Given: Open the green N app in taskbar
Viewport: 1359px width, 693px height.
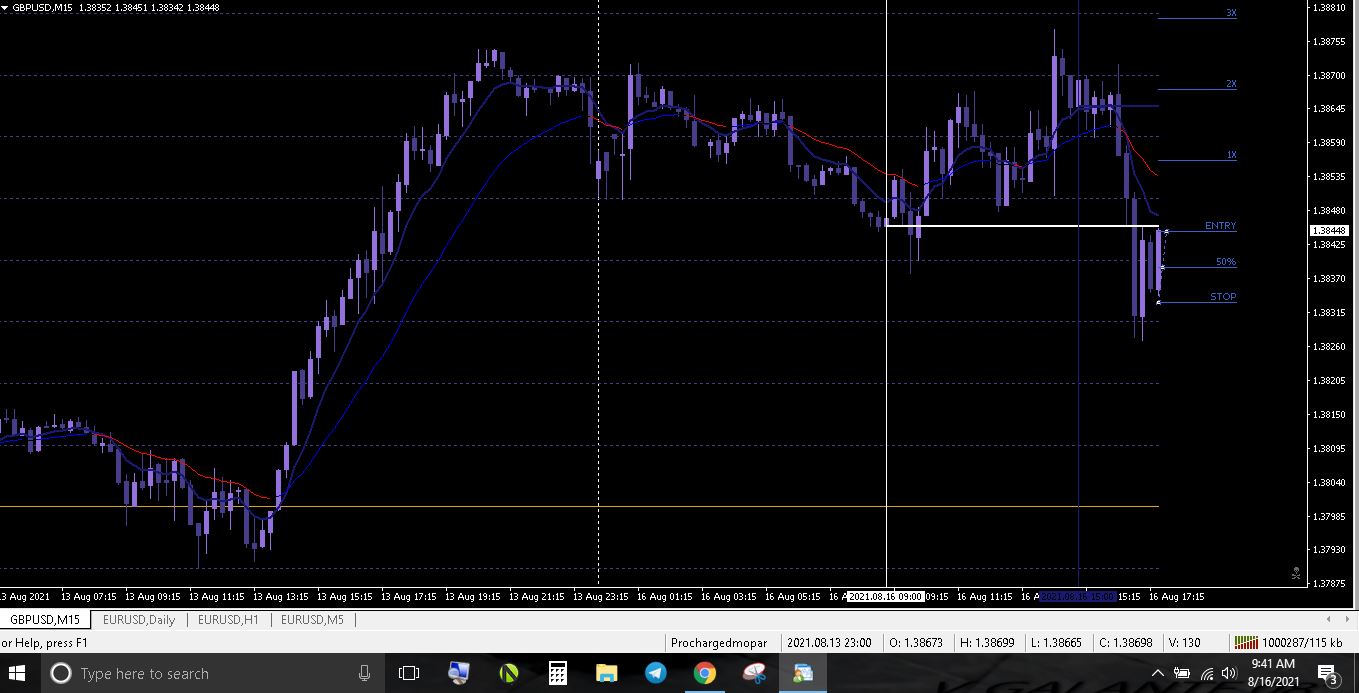Looking at the screenshot, I should [x=508, y=673].
